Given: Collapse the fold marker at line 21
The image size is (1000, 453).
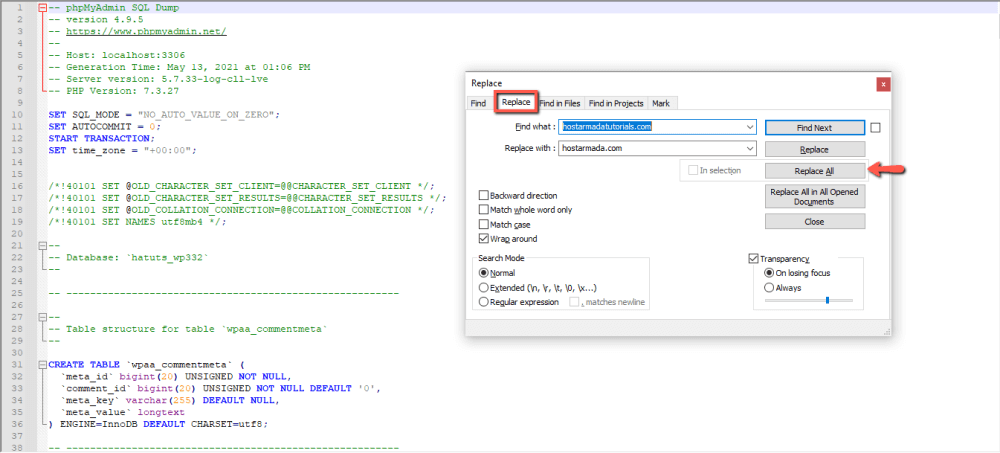Looking at the screenshot, I should pyautogui.click(x=42, y=245).
